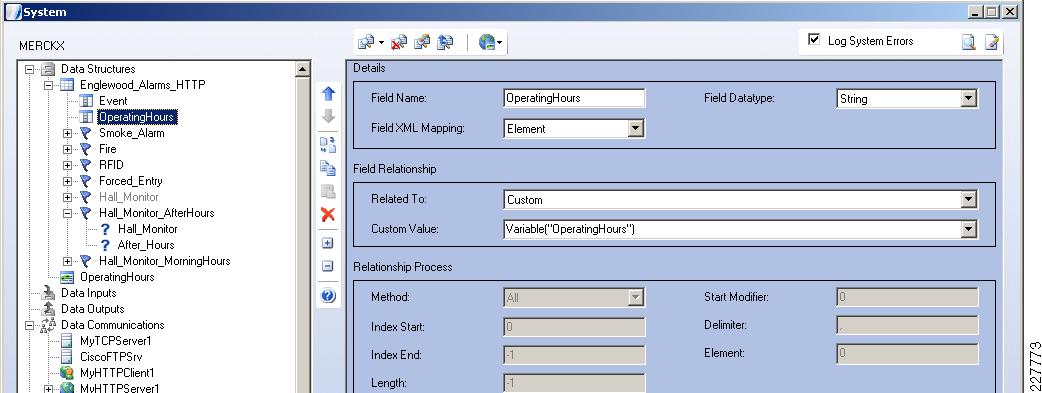Open the Field Datatype String dropdown
This screenshot has width=1042, height=393.
click(x=968, y=99)
